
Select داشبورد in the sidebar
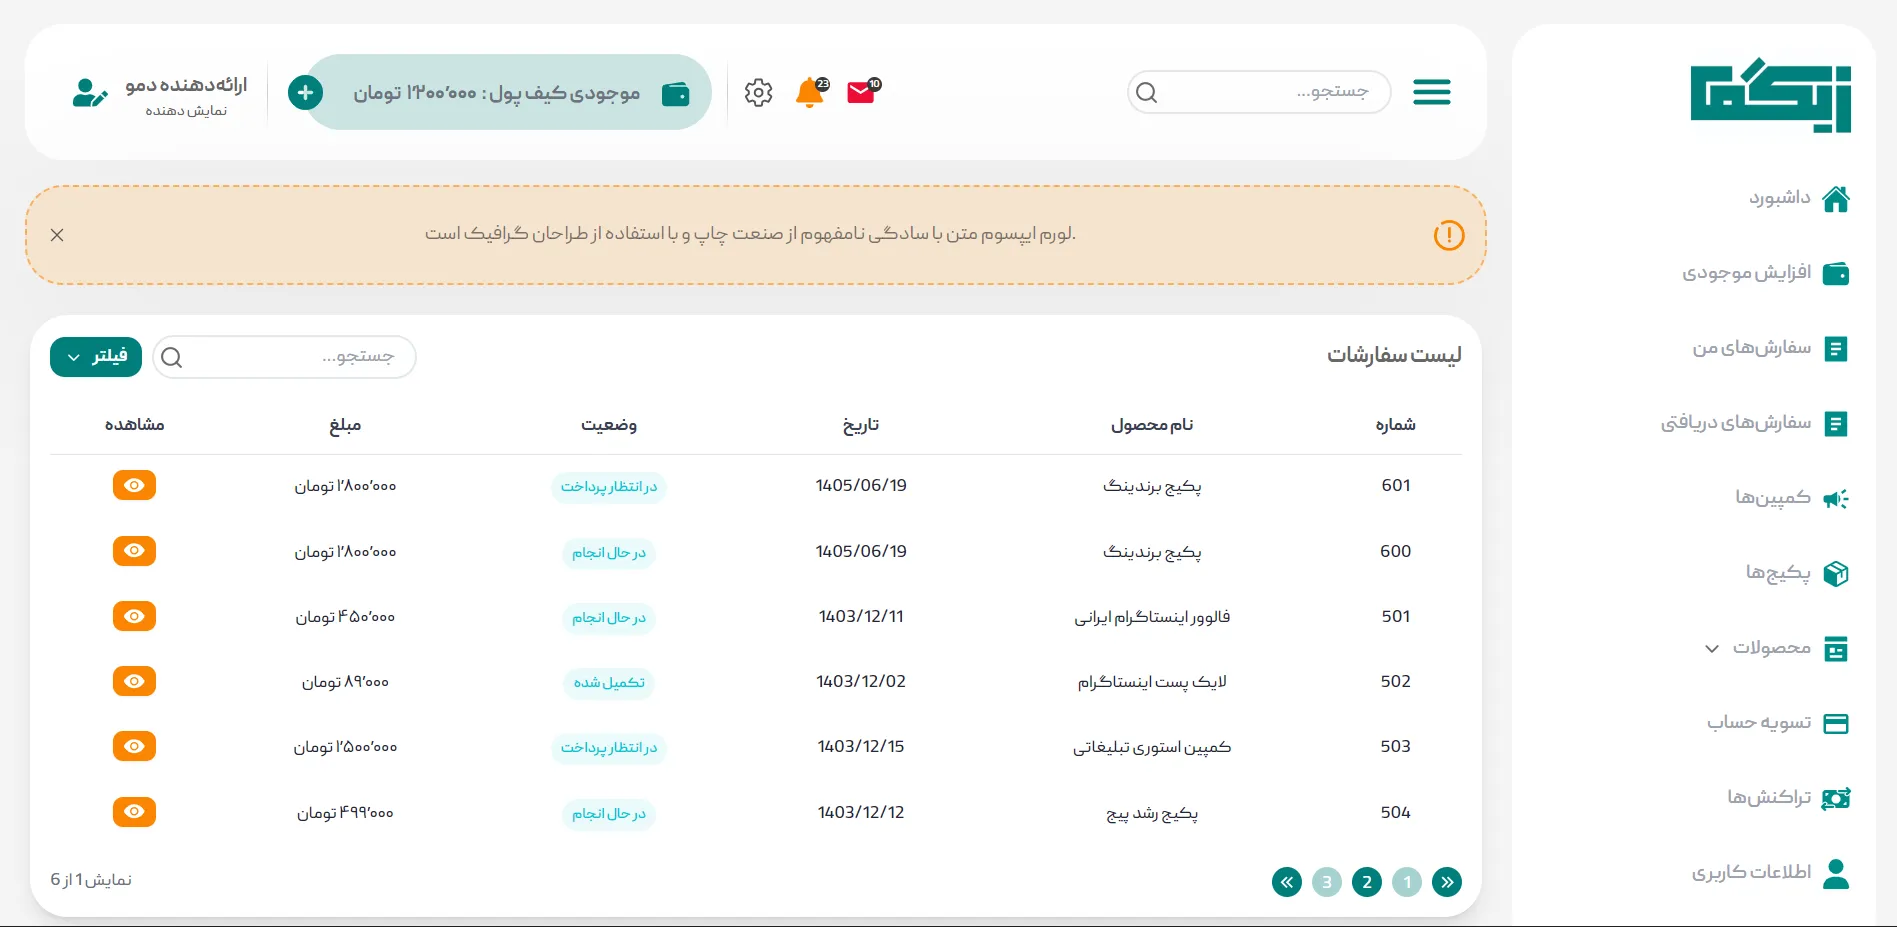[1798, 198]
